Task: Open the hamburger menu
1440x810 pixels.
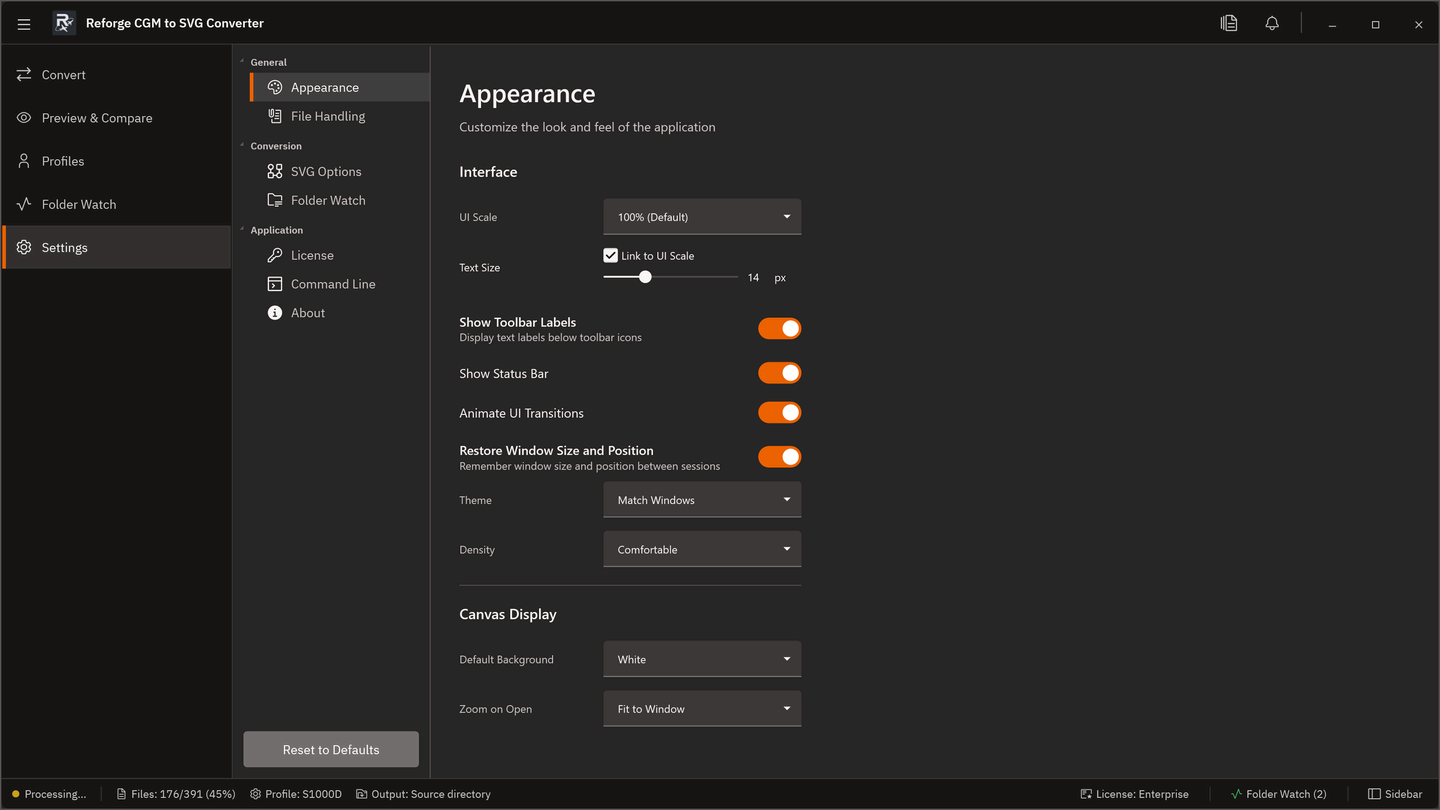Action: 24,24
